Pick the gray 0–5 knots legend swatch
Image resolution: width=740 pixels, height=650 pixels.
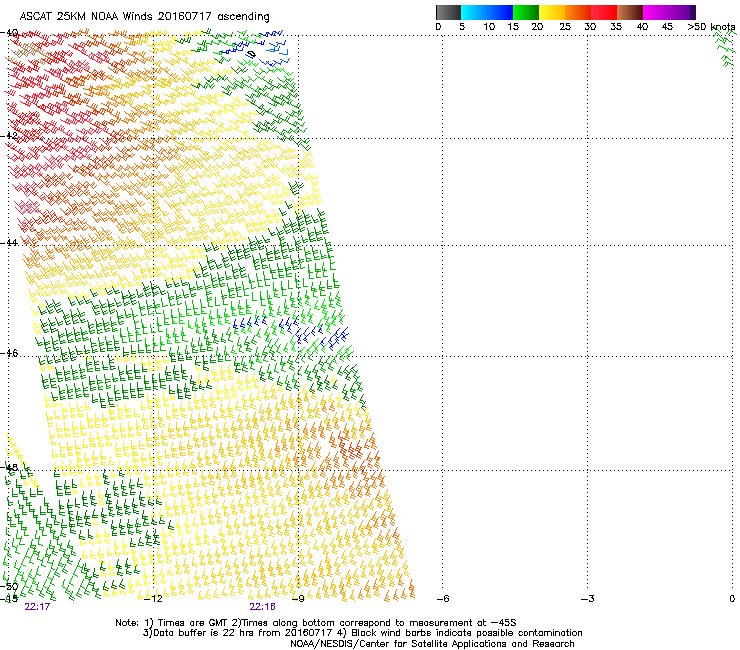448,12
